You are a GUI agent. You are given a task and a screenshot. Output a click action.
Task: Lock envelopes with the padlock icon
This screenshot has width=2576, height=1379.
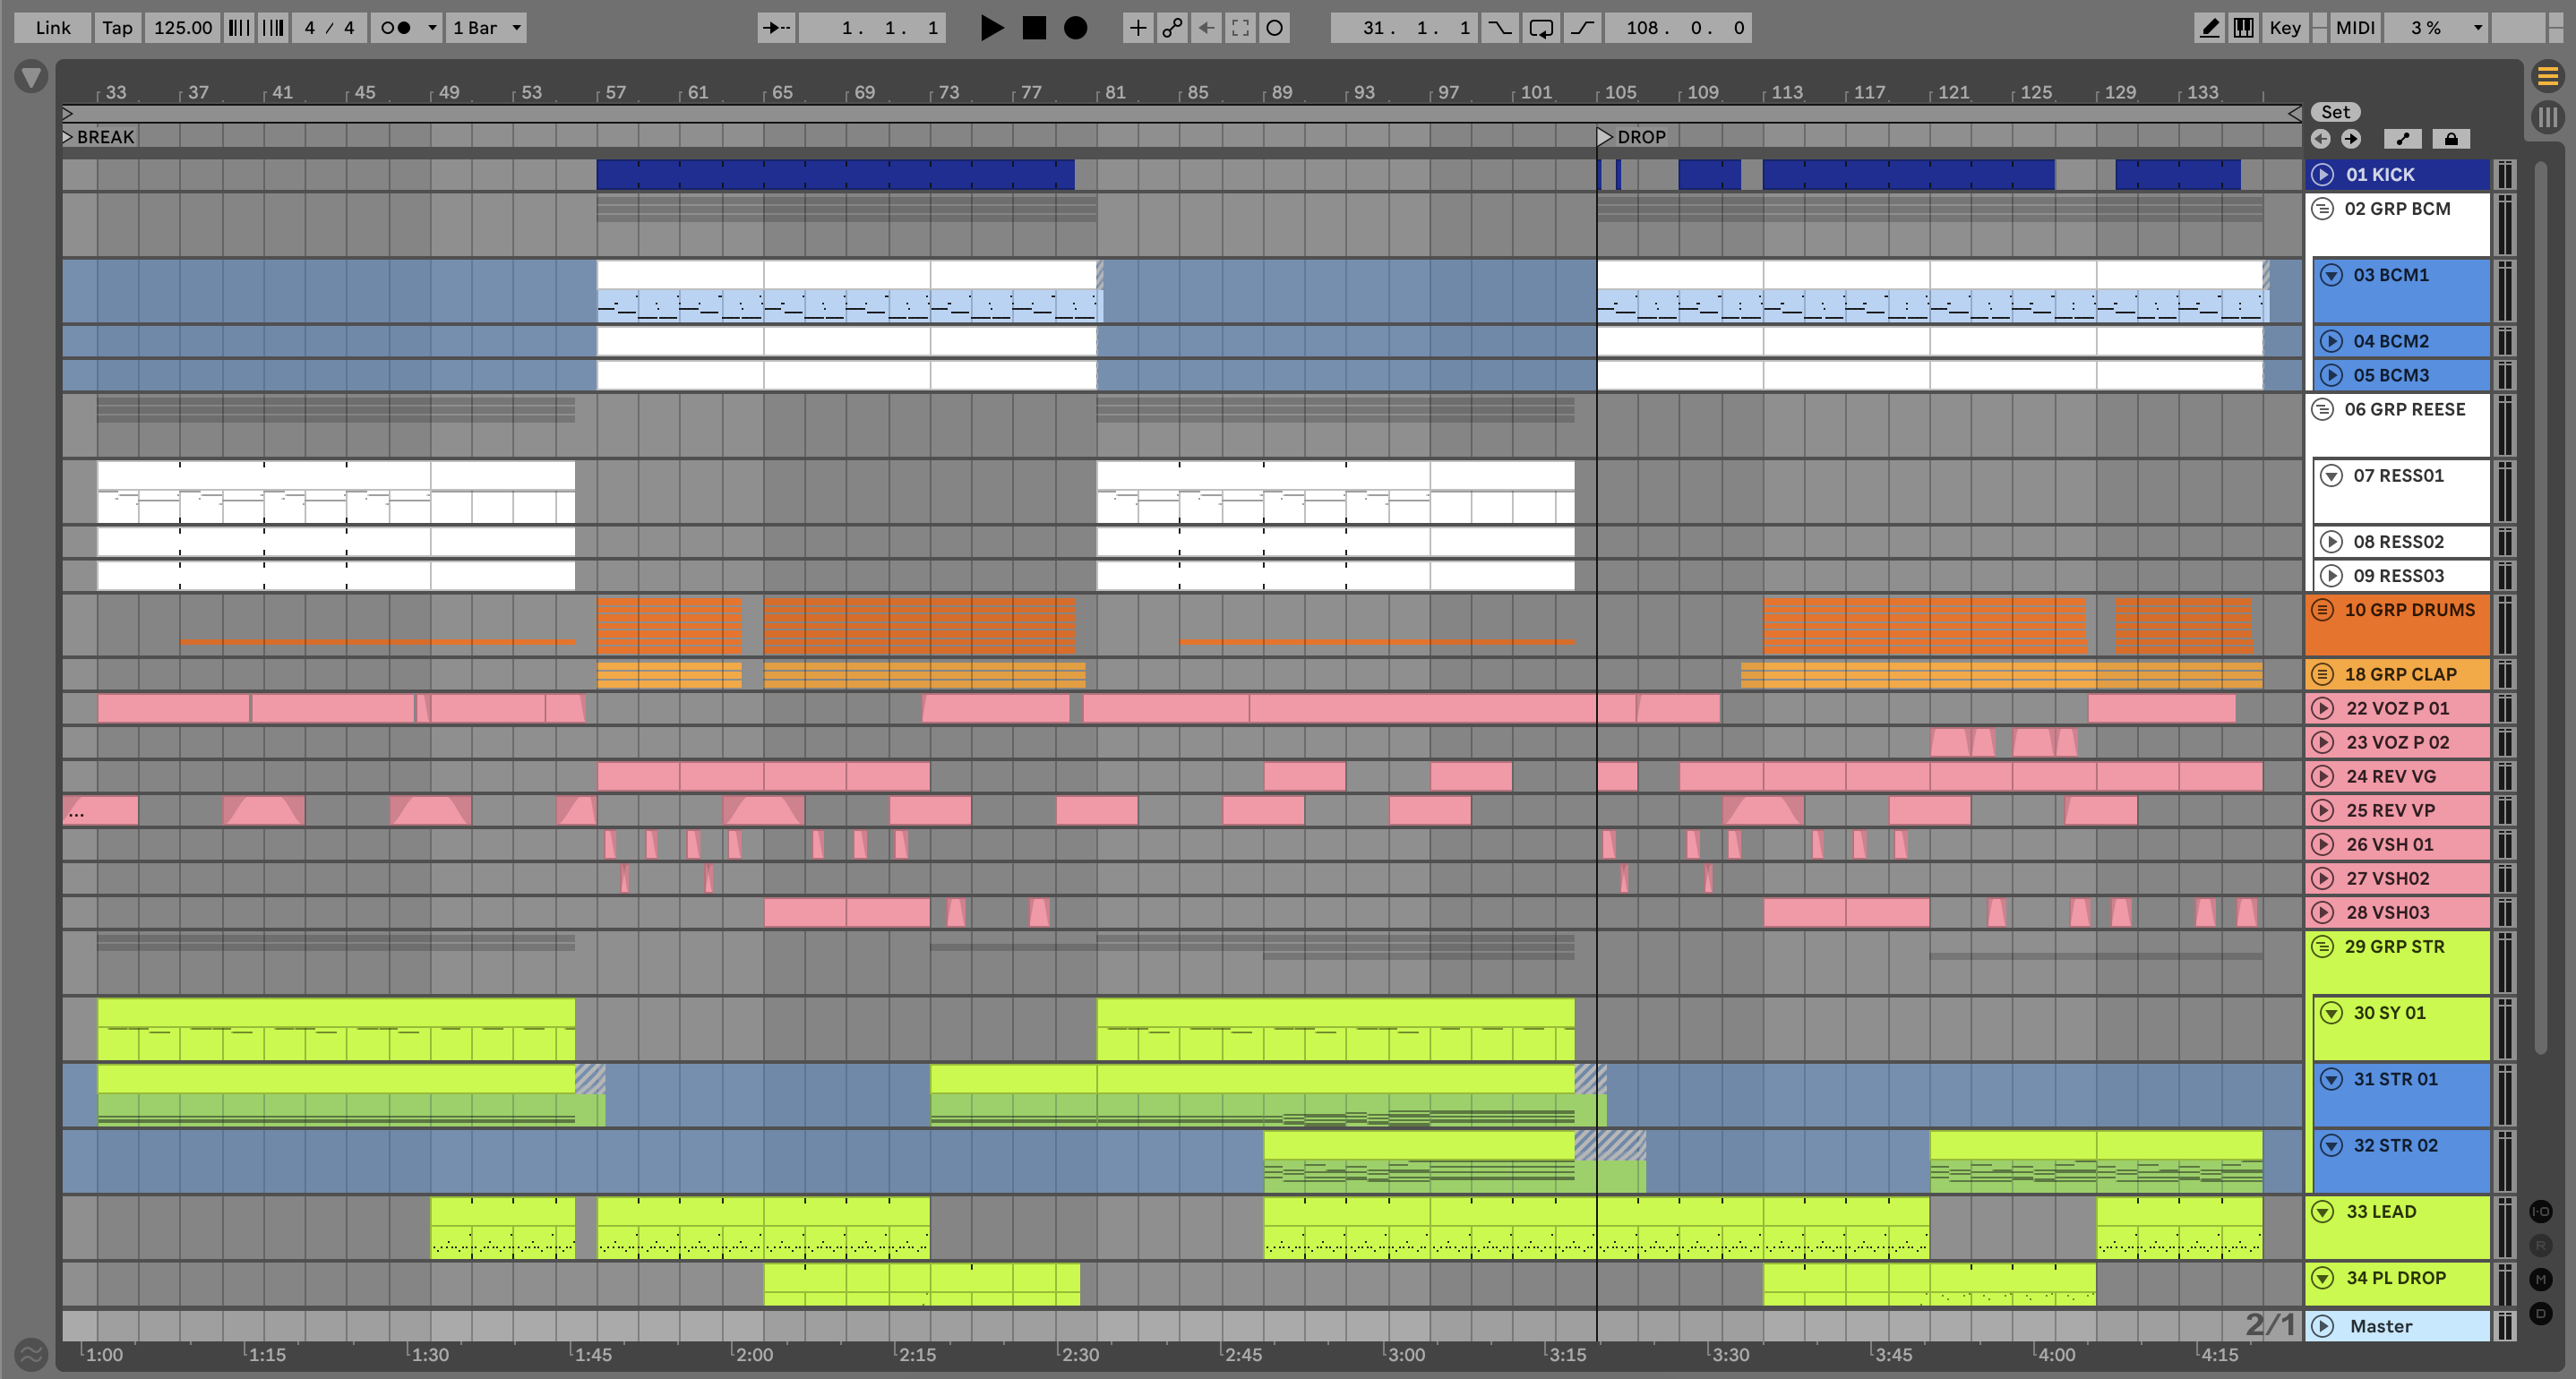click(2450, 139)
